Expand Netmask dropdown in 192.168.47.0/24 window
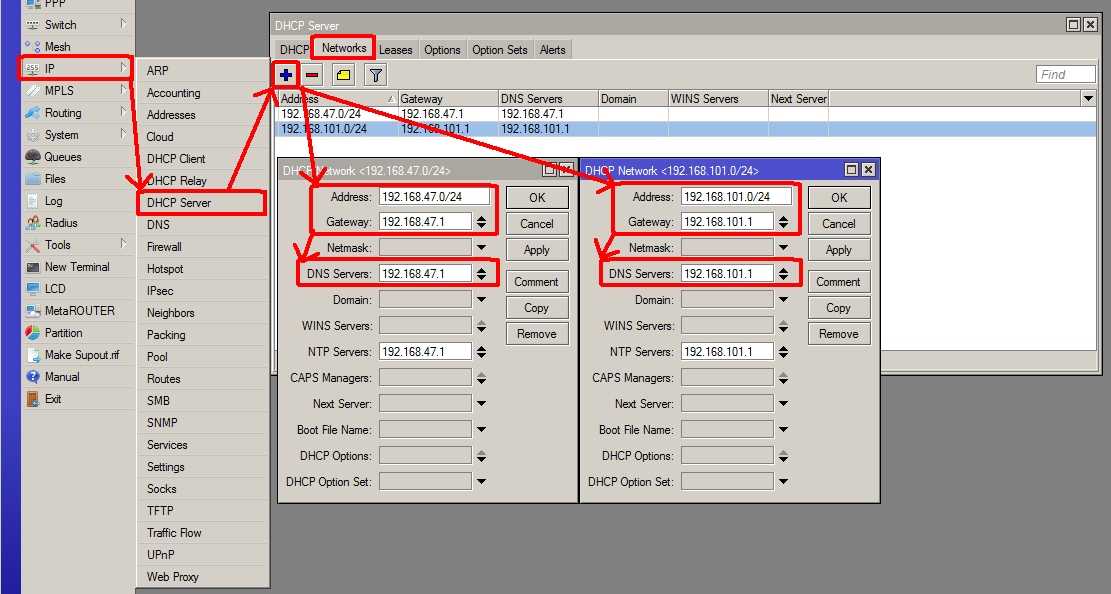Viewport: 1111px width, 594px height. pos(481,248)
